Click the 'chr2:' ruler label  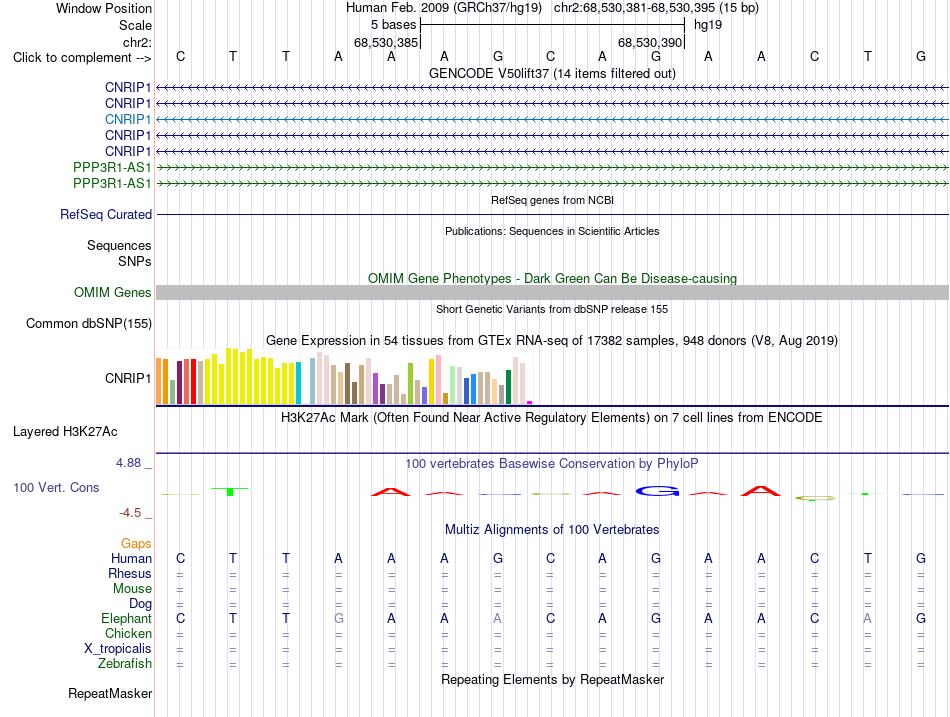[x=137, y=42]
